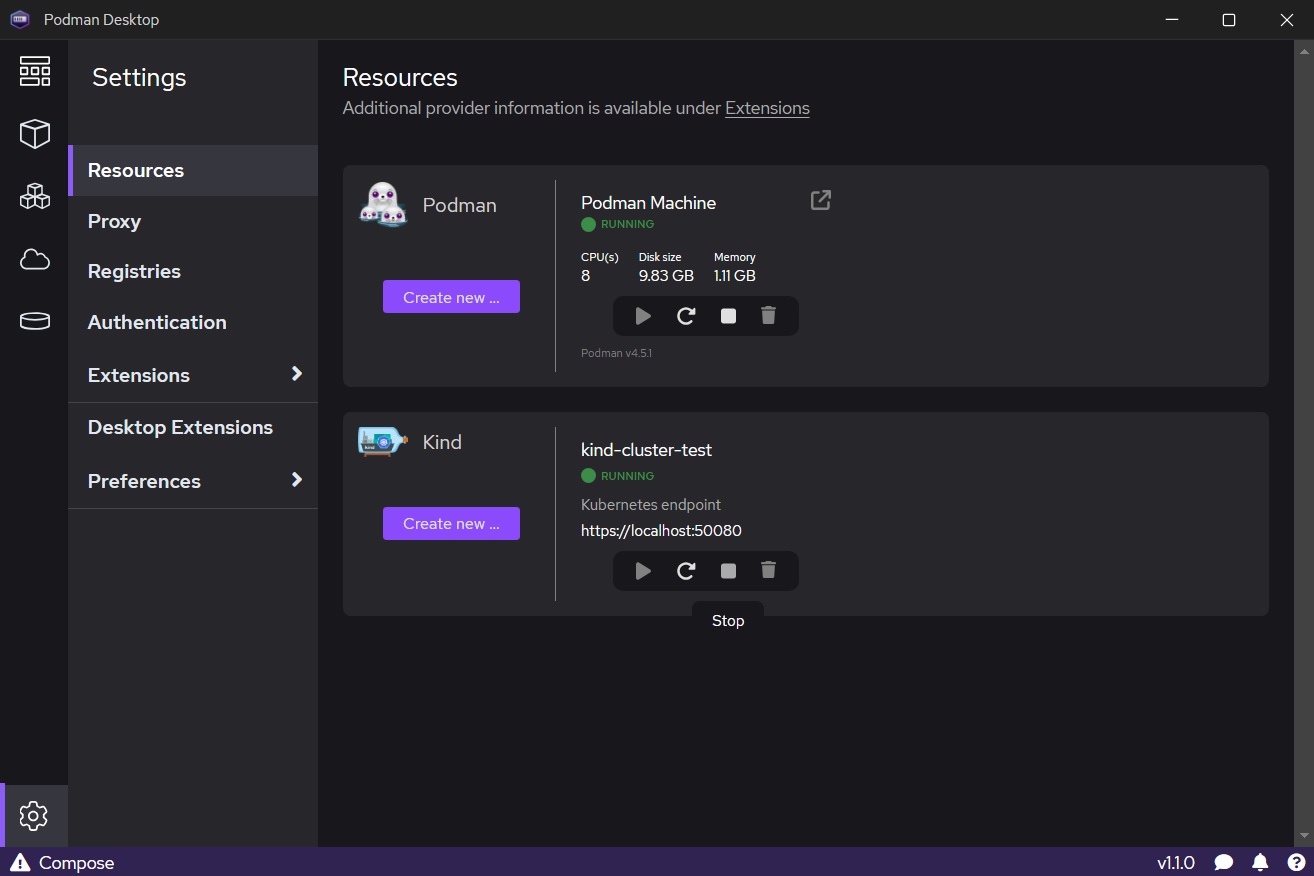The height and width of the screenshot is (876, 1314).
Task: Expand the Preferences settings section
Action: (296, 480)
